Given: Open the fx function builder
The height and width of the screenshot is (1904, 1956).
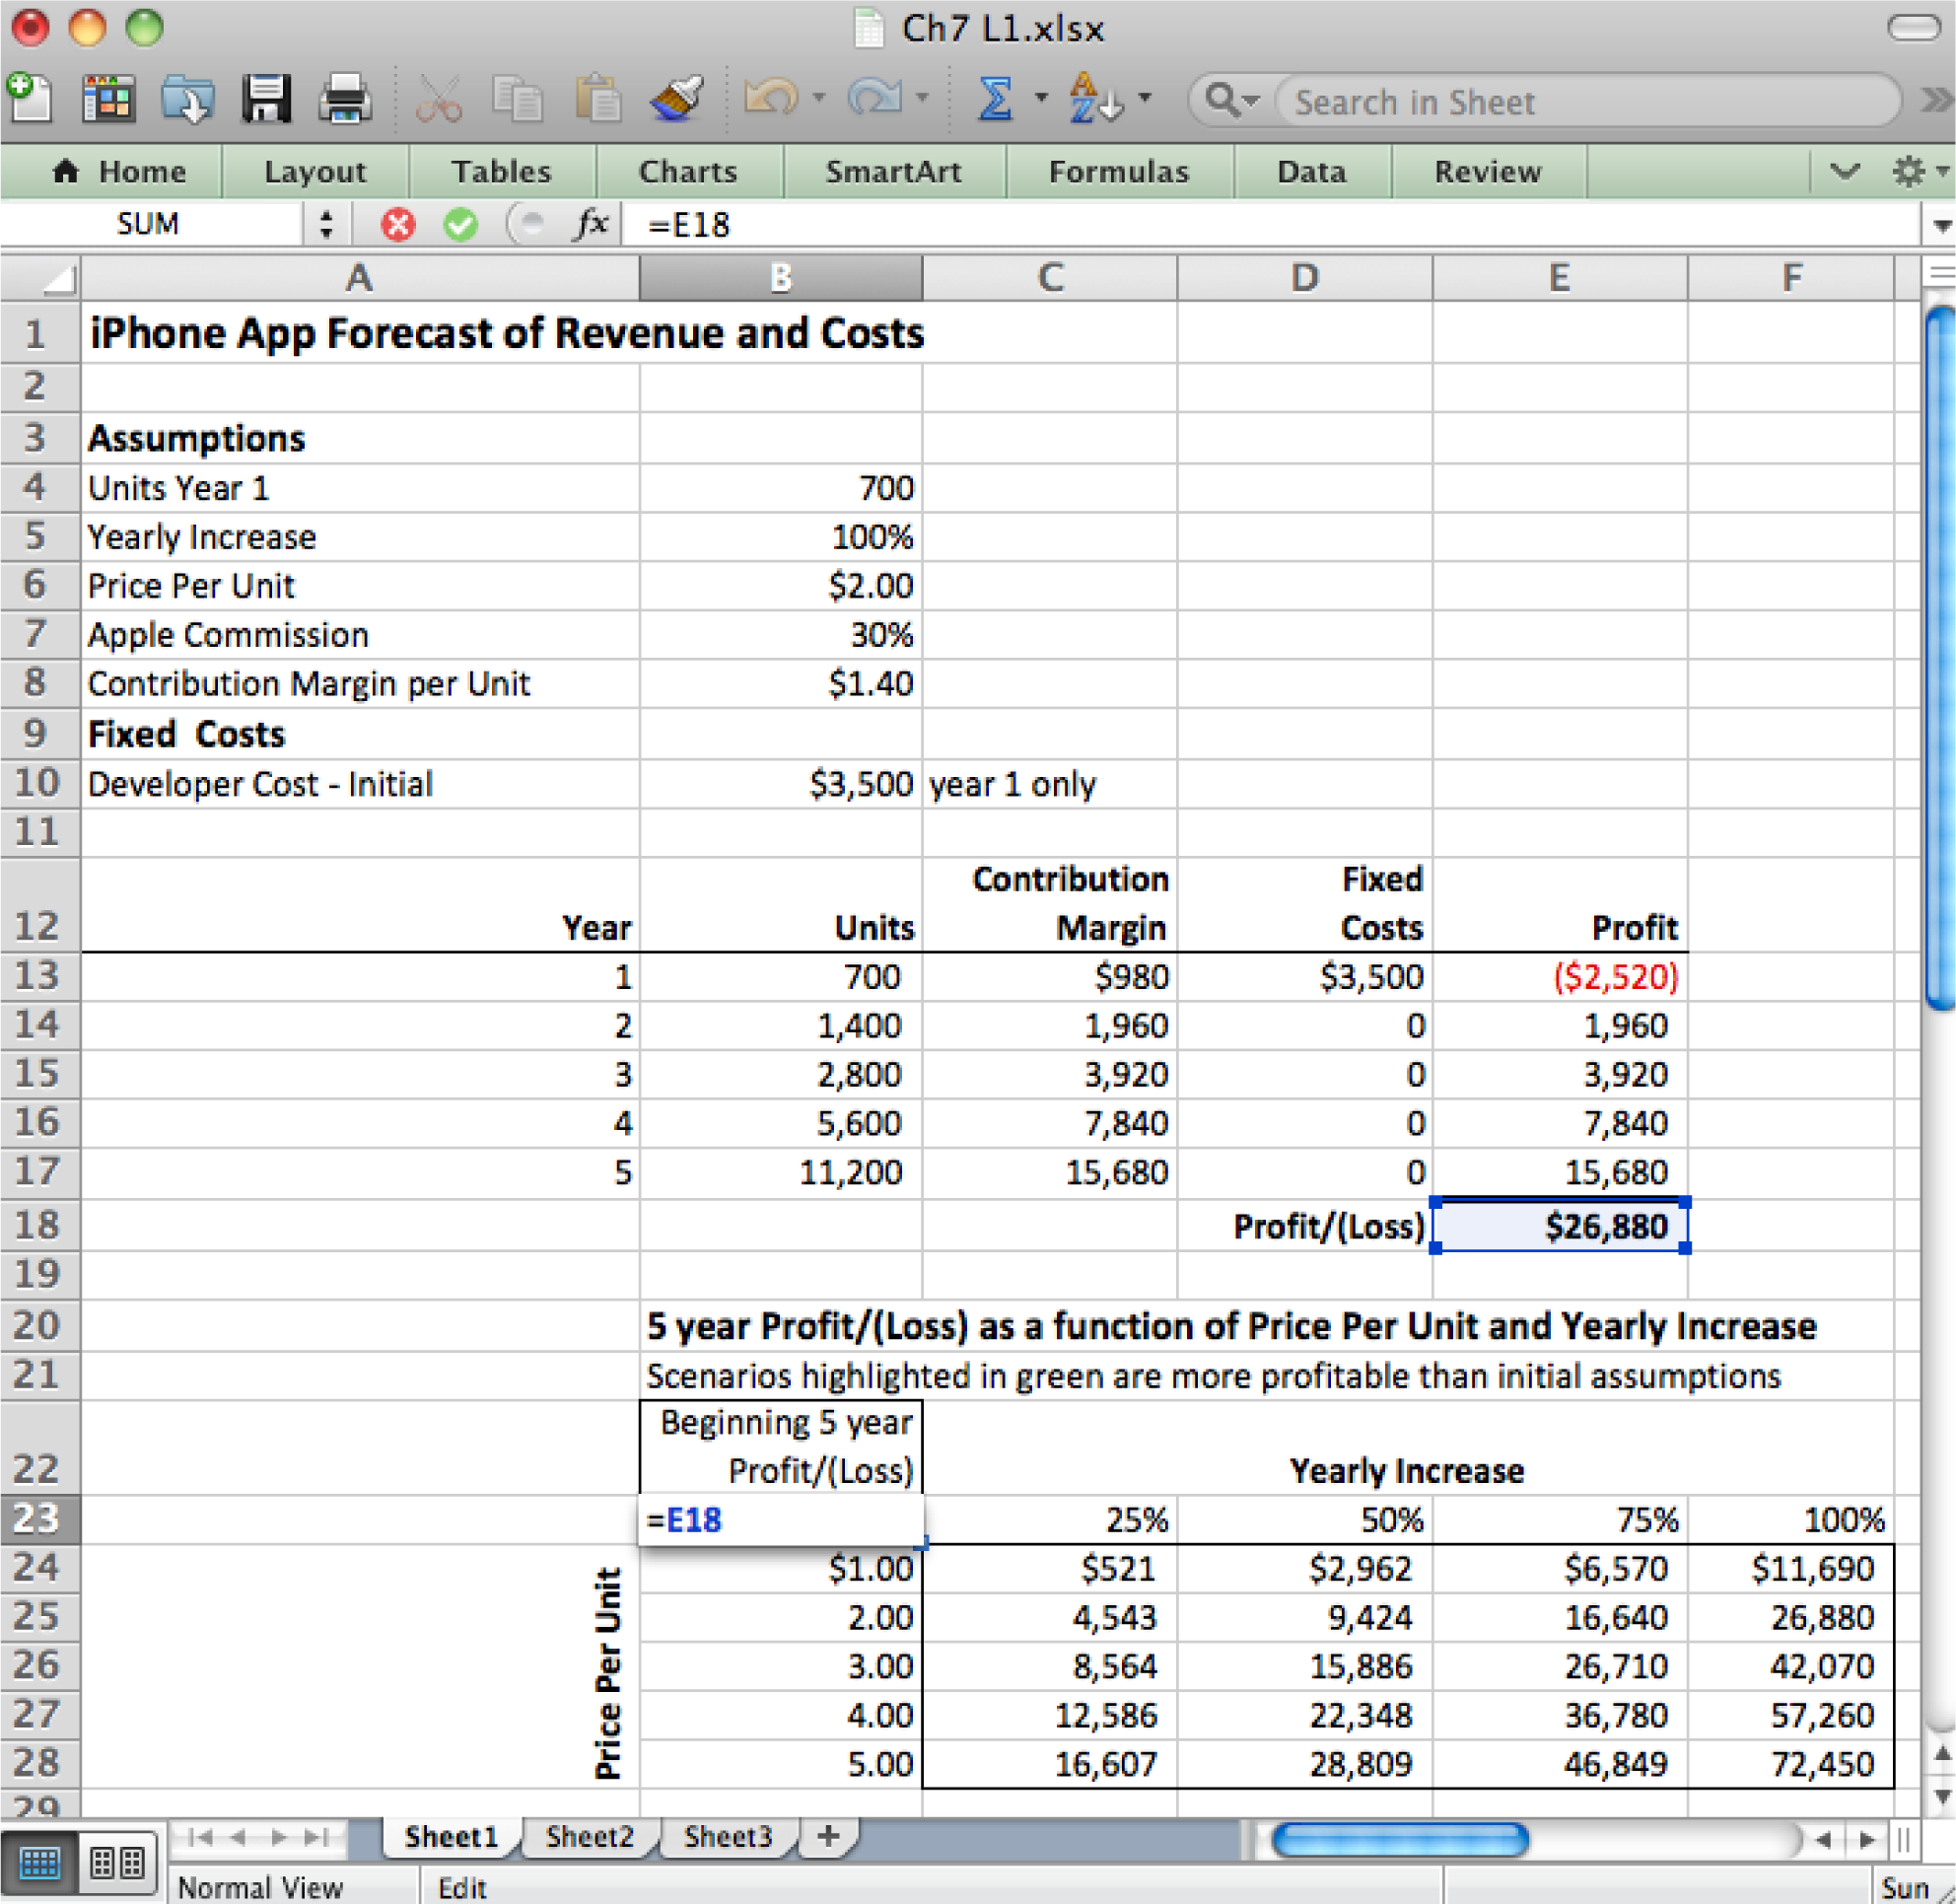Looking at the screenshot, I should pyautogui.click(x=591, y=223).
